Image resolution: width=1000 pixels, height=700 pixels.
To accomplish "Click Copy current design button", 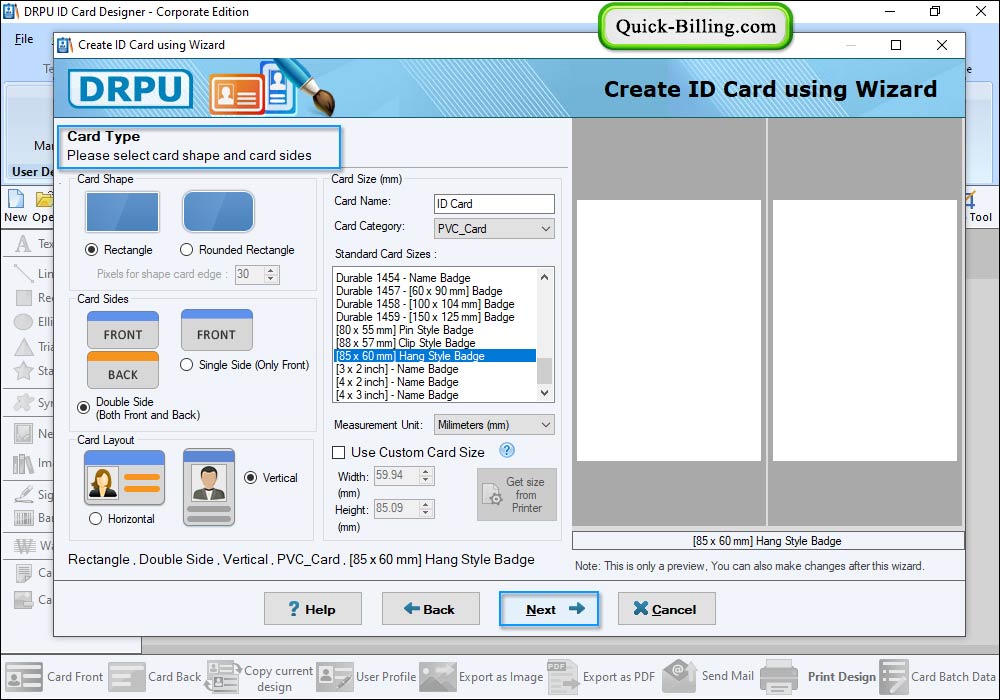I will tap(259, 678).
